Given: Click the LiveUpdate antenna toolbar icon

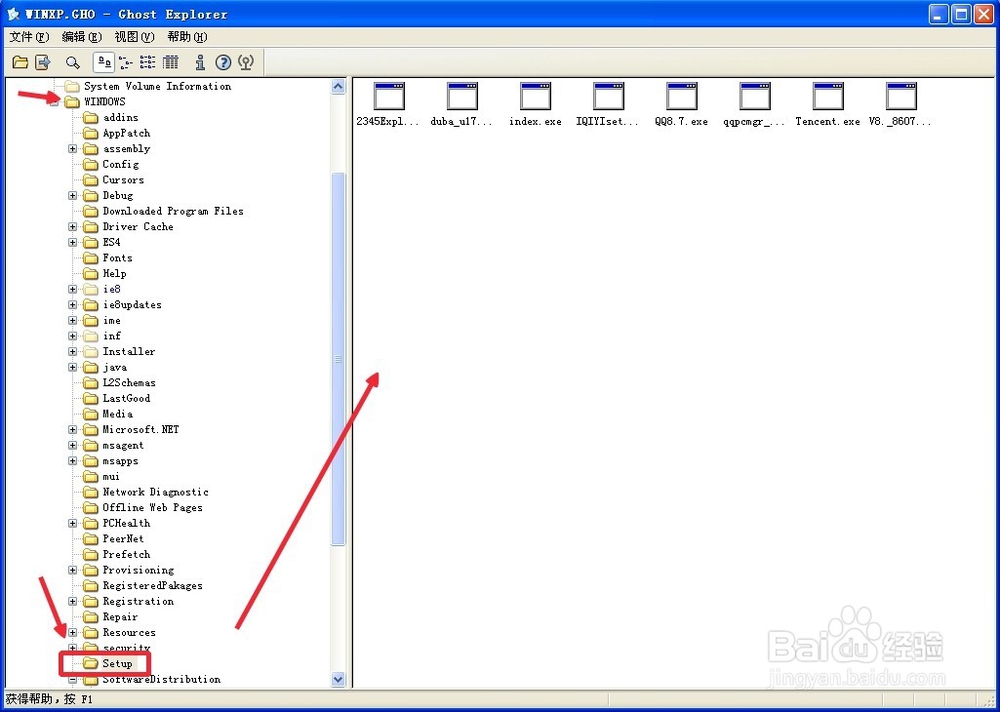Looking at the screenshot, I should (246, 62).
